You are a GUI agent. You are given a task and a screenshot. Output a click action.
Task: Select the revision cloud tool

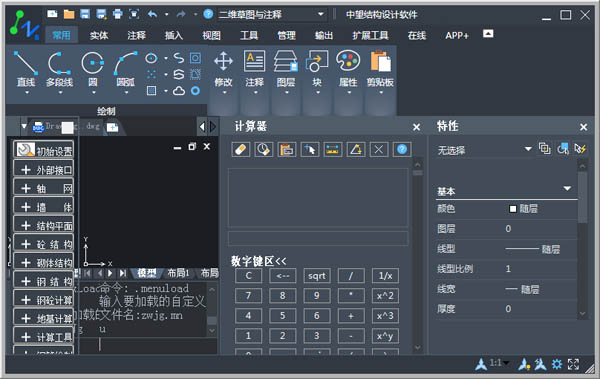point(179,91)
